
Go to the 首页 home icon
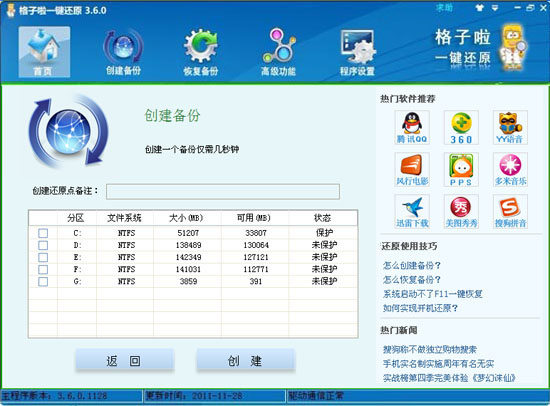(x=44, y=52)
